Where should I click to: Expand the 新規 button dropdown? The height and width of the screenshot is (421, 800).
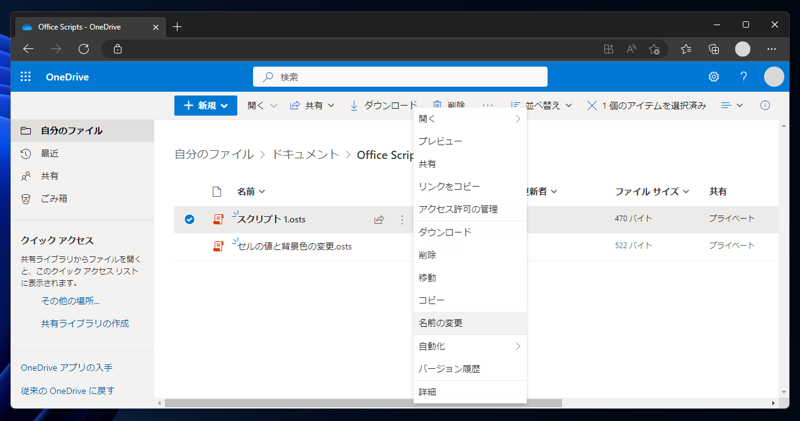coord(224,106)
